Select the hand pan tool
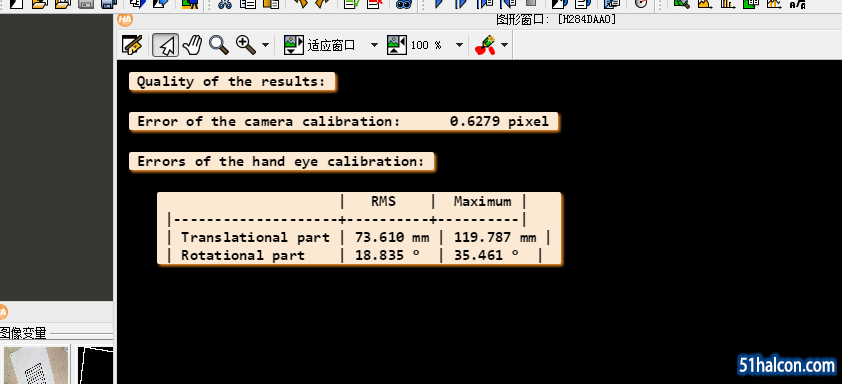This screenshot has width=842, height=384. click(192, 45)
